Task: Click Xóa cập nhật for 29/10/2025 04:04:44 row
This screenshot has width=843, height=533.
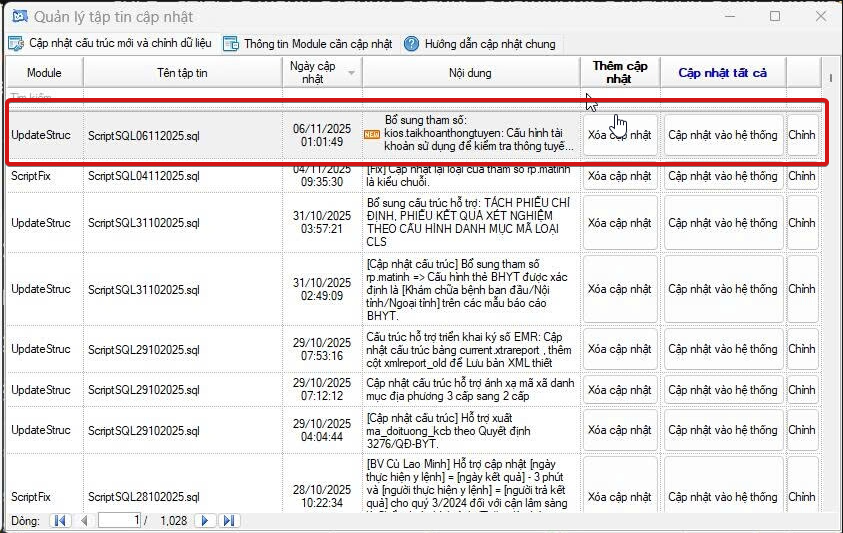Action: (x=620, y=430)
